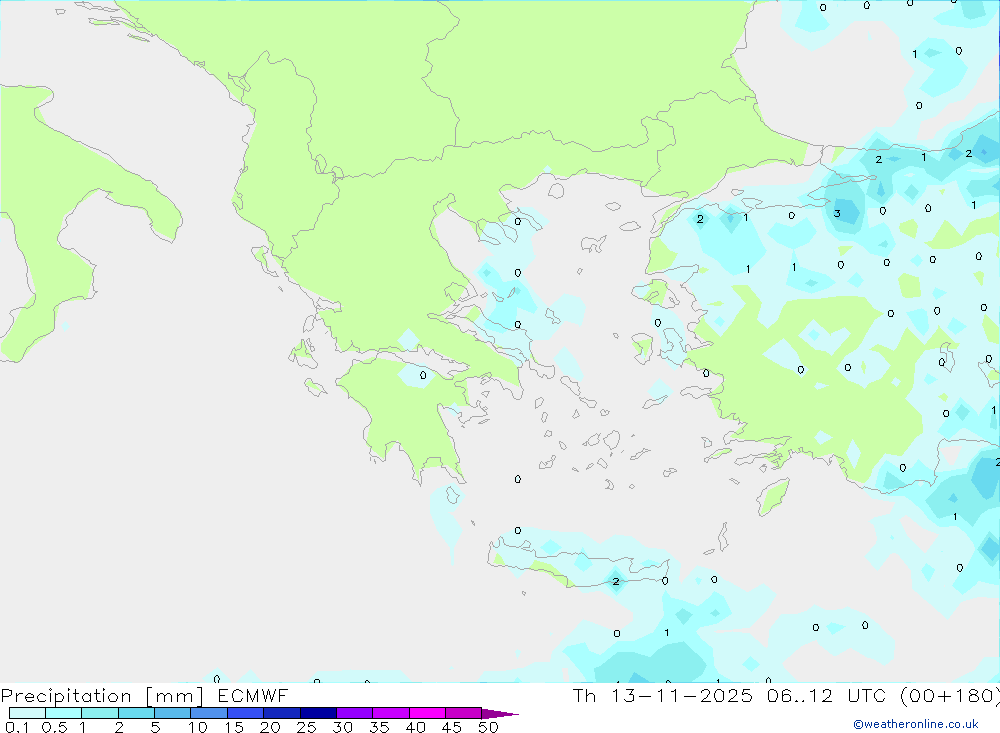Pick the 10–15 mm legend swatch

click(x=209, y=713)
